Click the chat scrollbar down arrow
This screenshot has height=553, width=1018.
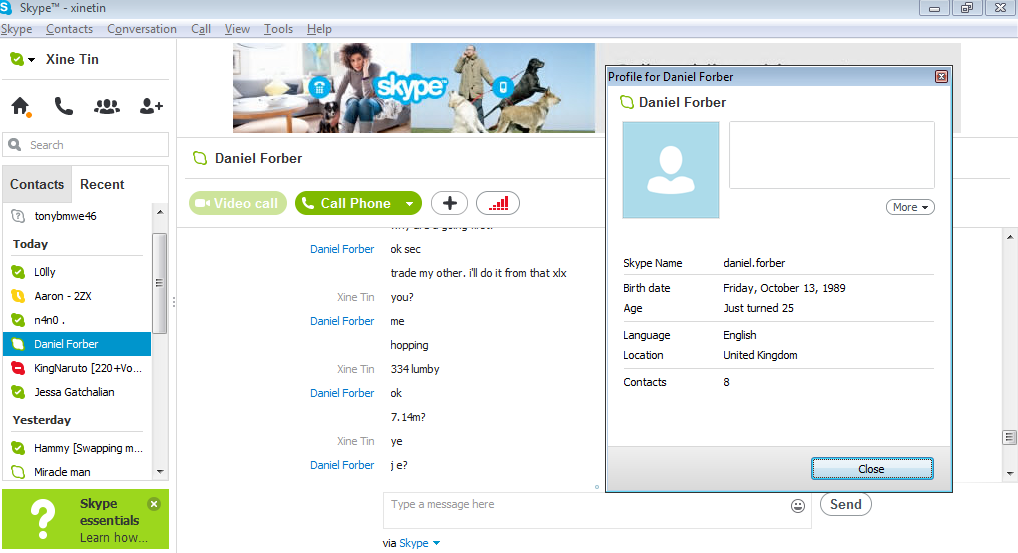click(x=1010, y=474)
